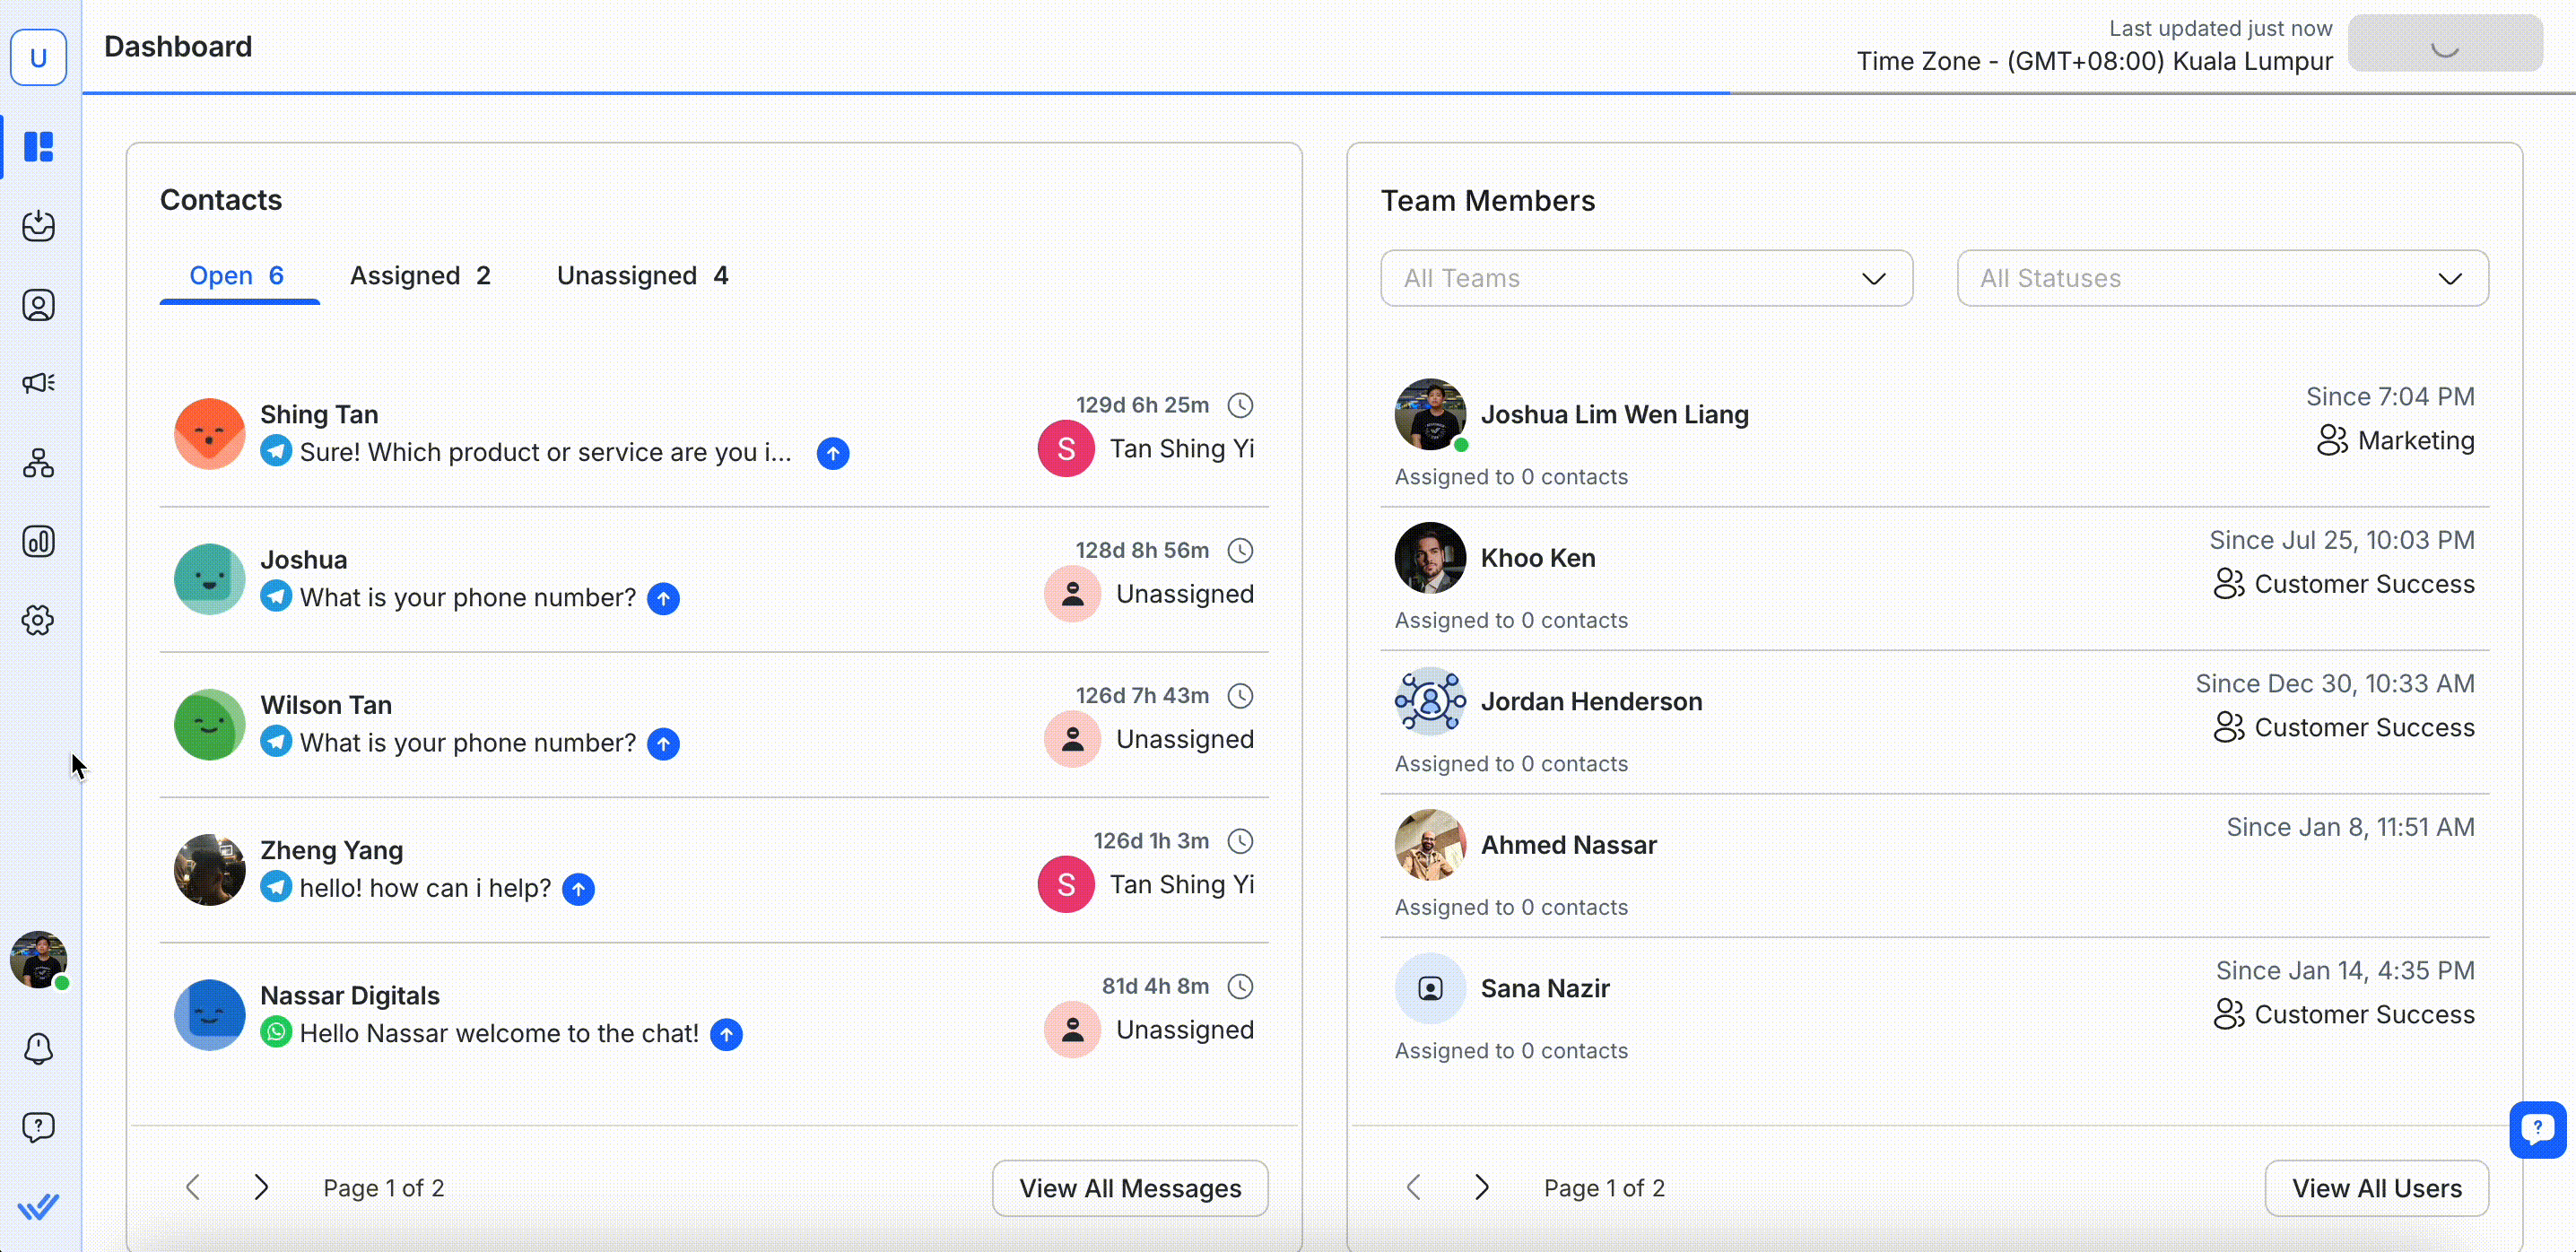The image size is (2576, 1252).
Task: Switch to the Unassigned tab
Action: [x=641, y=276]
